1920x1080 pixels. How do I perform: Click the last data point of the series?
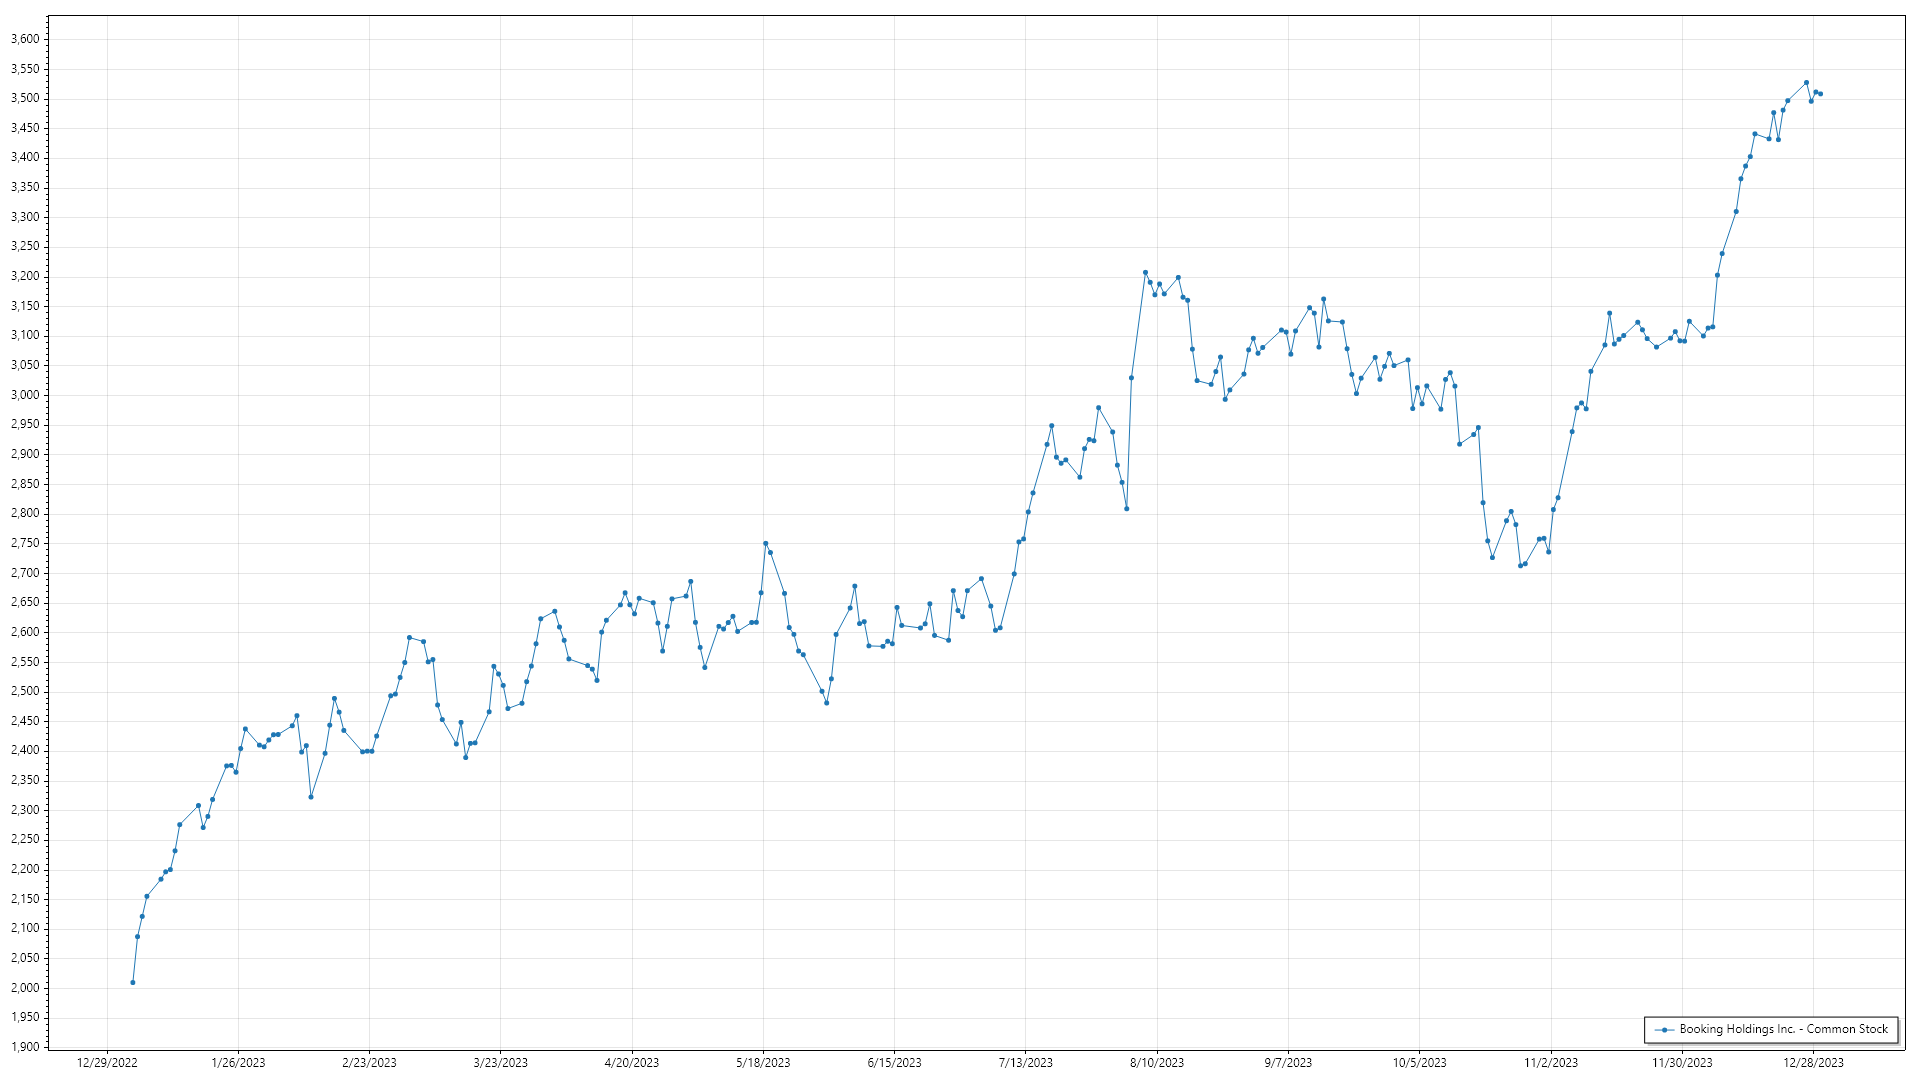coord(1821,94)
